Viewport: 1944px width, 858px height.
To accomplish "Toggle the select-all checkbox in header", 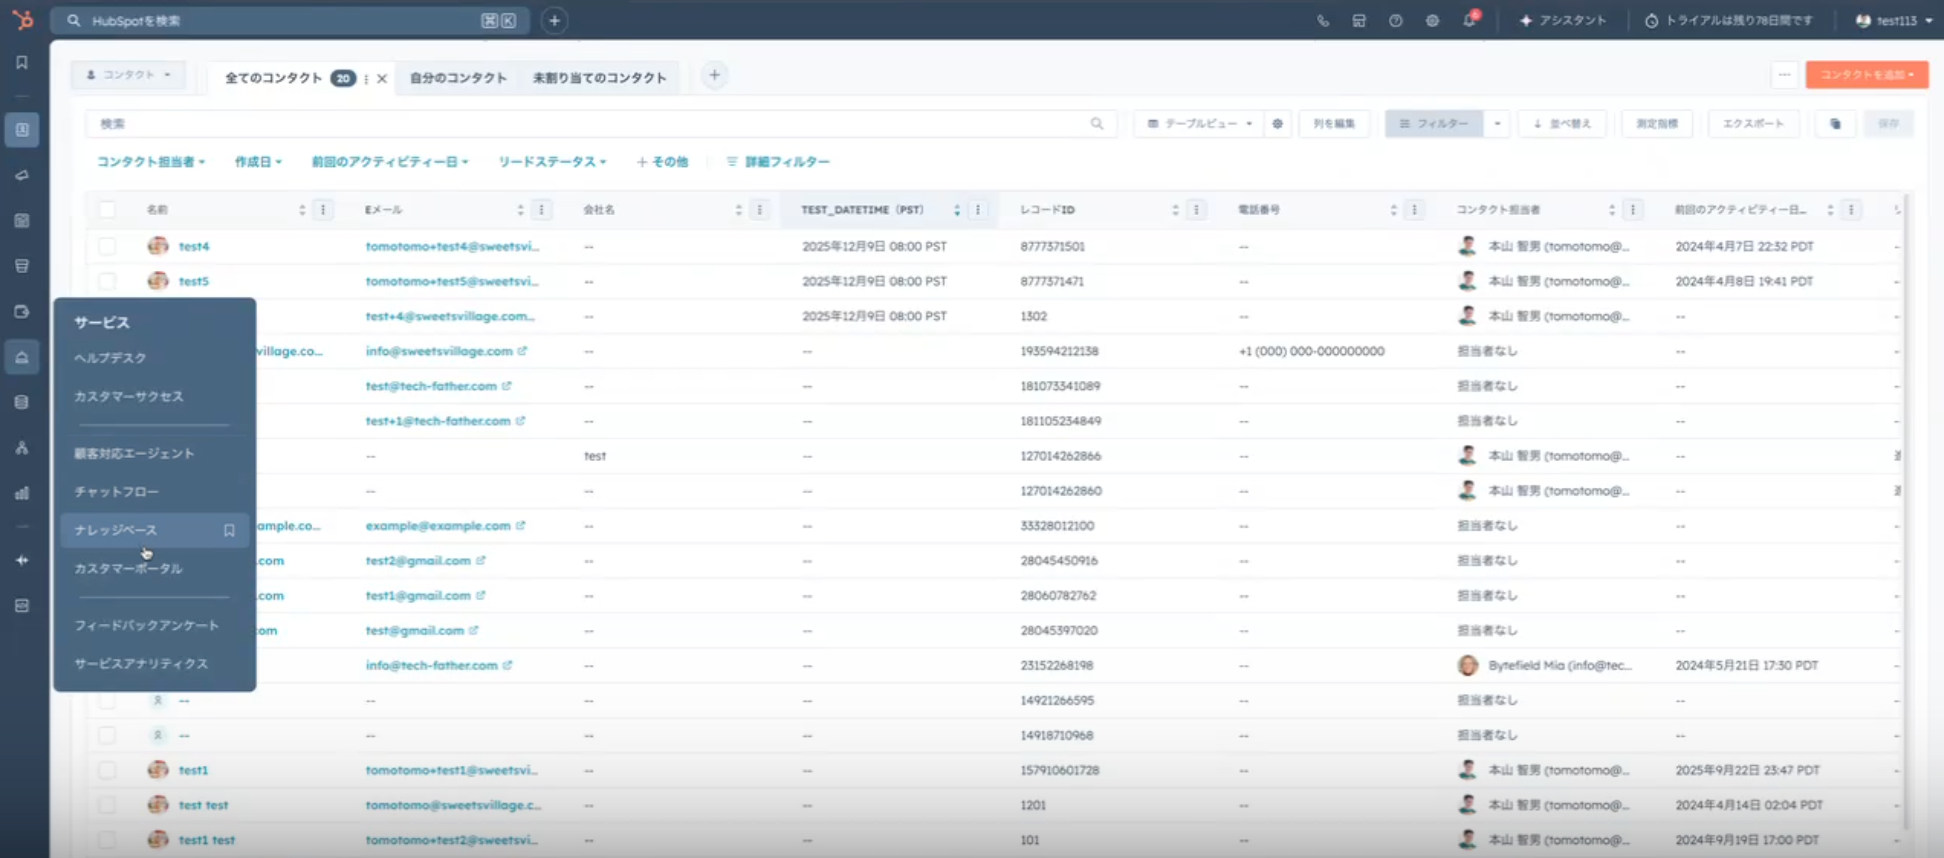I will pyautogui.click(x=107, y=210).
